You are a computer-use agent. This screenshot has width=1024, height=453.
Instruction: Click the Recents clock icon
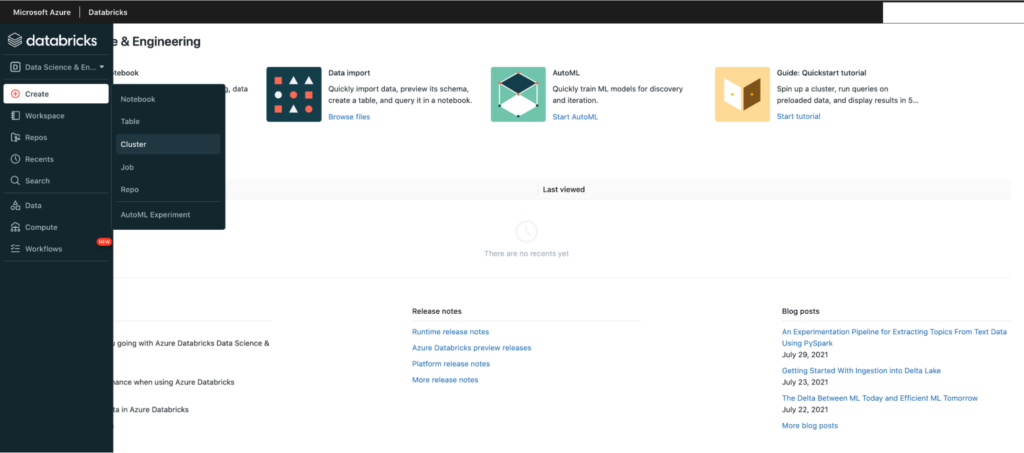15,159
